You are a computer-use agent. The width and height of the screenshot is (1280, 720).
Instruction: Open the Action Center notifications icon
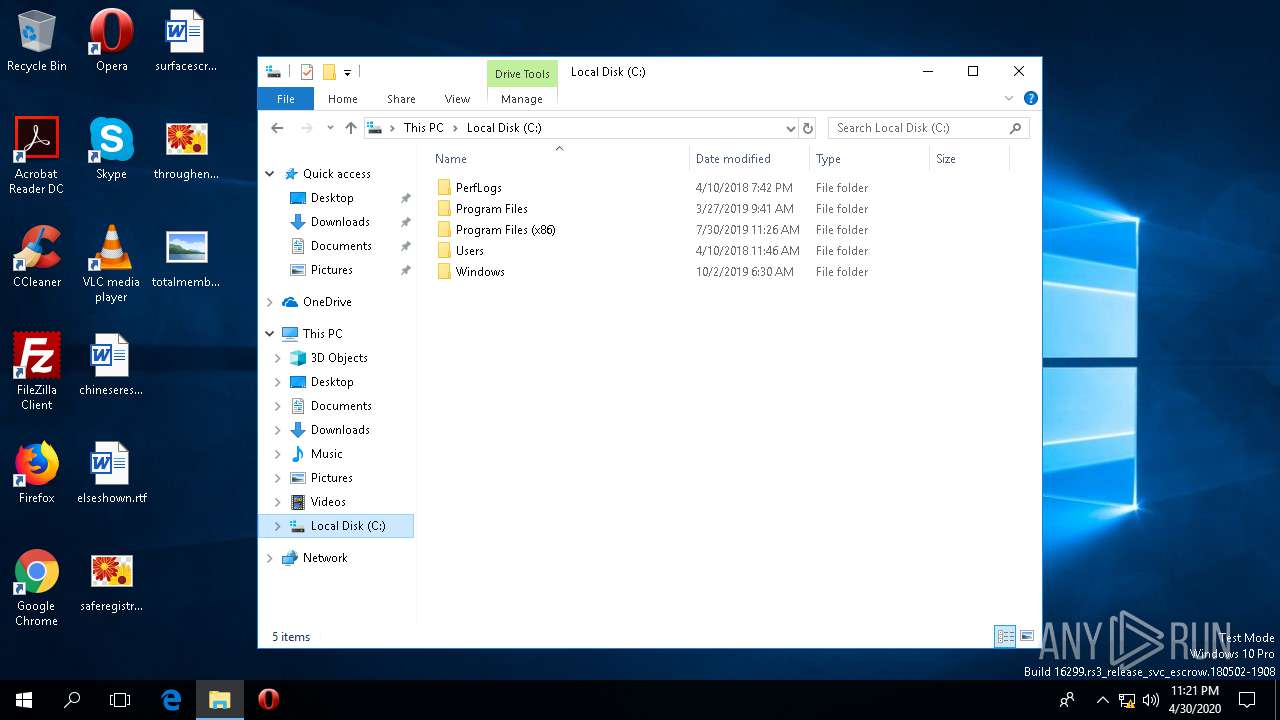[x=1247, y=700]
